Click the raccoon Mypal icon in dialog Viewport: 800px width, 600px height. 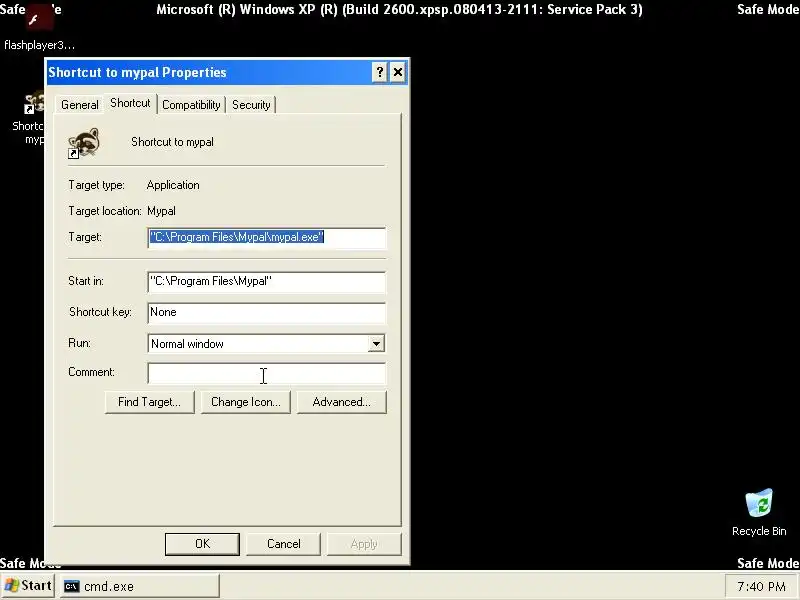84,143
